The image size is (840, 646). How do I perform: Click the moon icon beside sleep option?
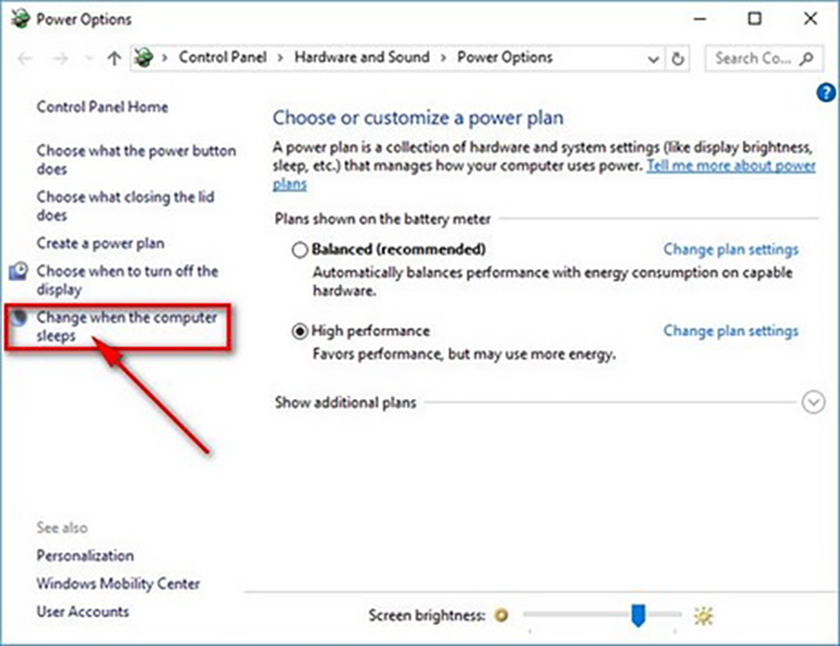coord(19,318)
